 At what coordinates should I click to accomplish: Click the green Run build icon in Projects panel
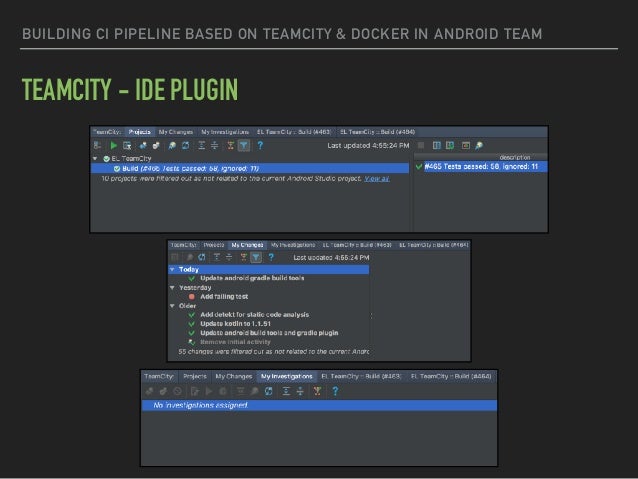tap(114, 145)
